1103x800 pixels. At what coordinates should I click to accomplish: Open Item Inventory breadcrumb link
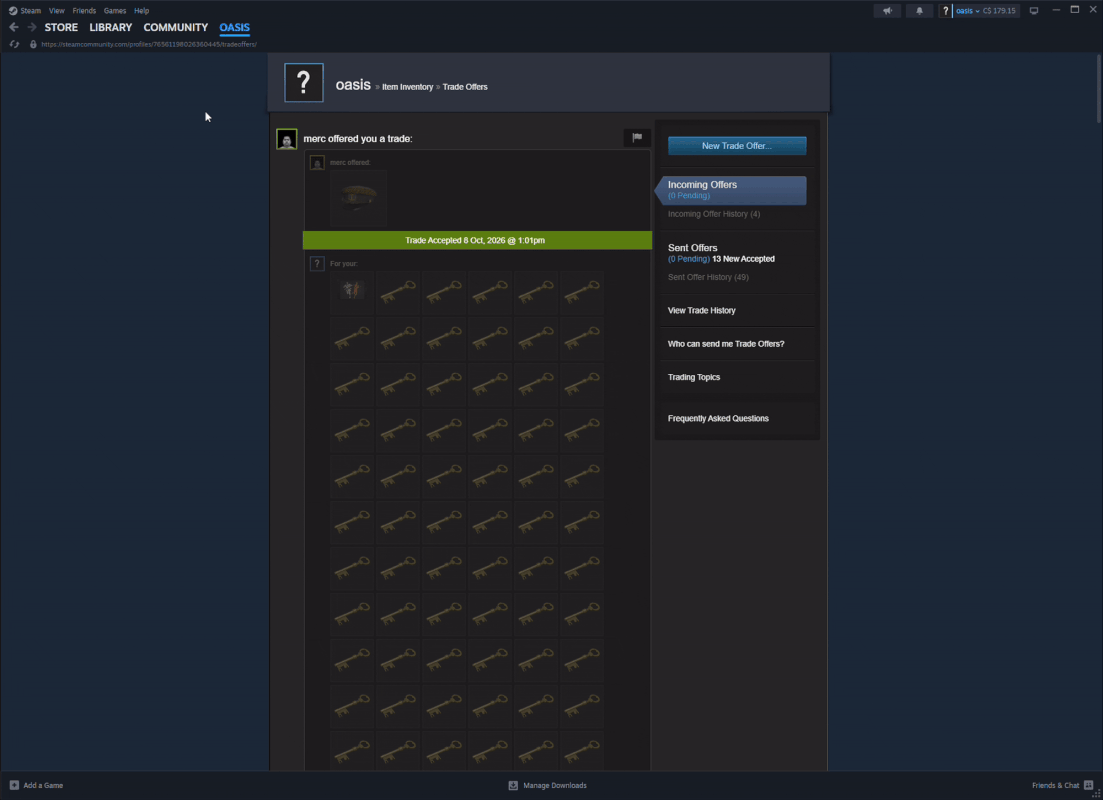407,87
